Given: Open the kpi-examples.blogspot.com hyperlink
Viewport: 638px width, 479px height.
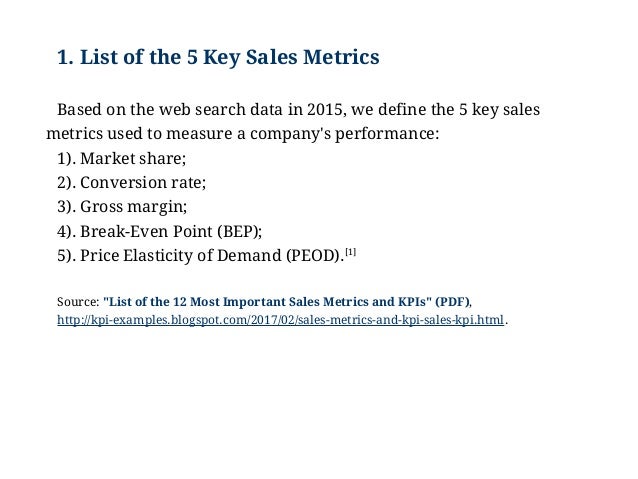Looking at the screenshot, I should (280, 320).
